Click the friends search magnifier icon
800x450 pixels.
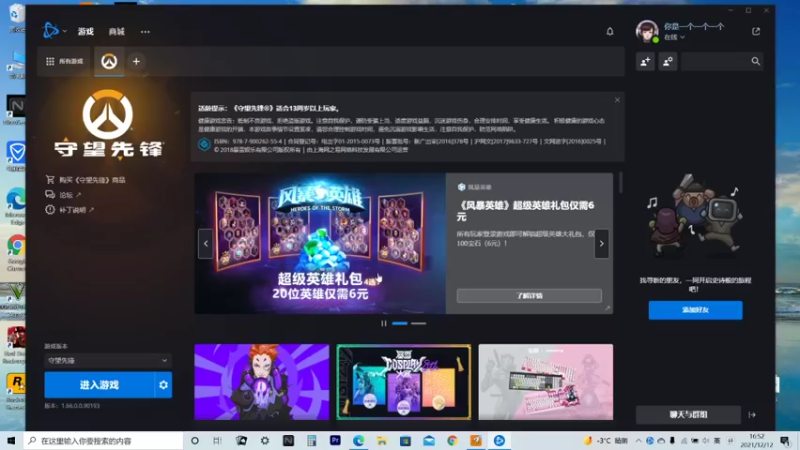pyautogui.click(x=756, y=61)
